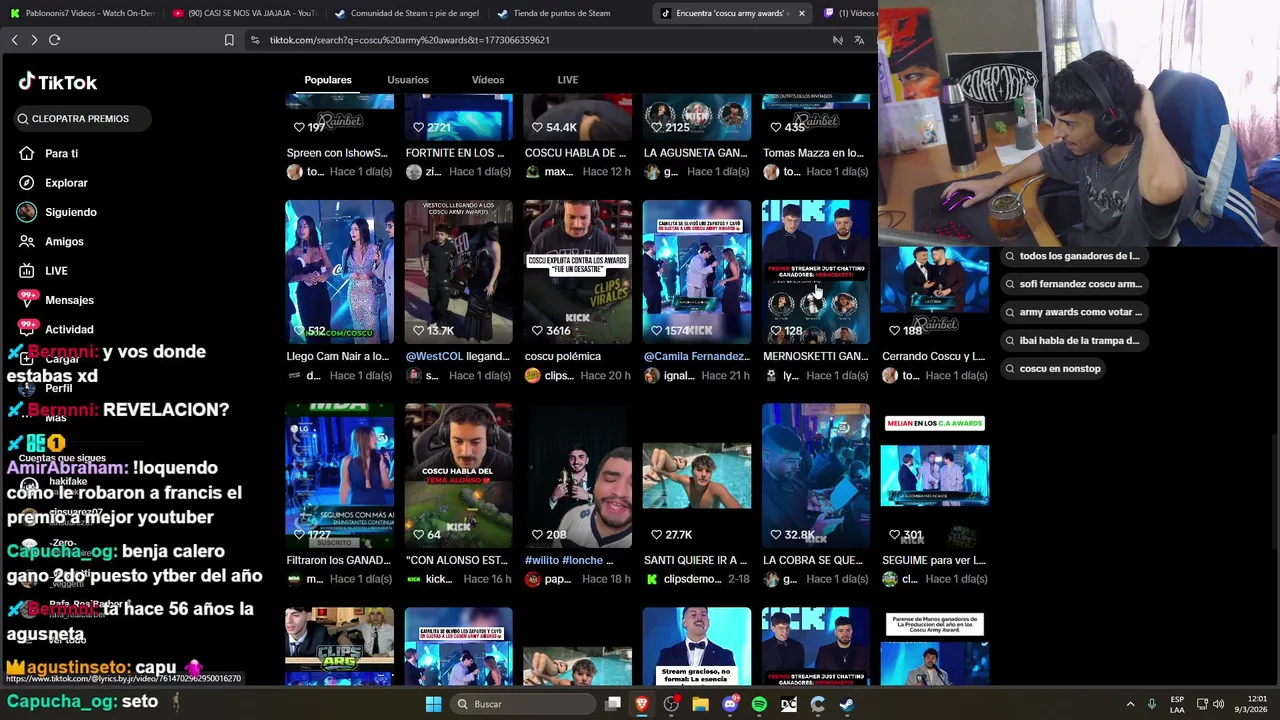Open LIVE in the left sidebar

tap(55, 271)
